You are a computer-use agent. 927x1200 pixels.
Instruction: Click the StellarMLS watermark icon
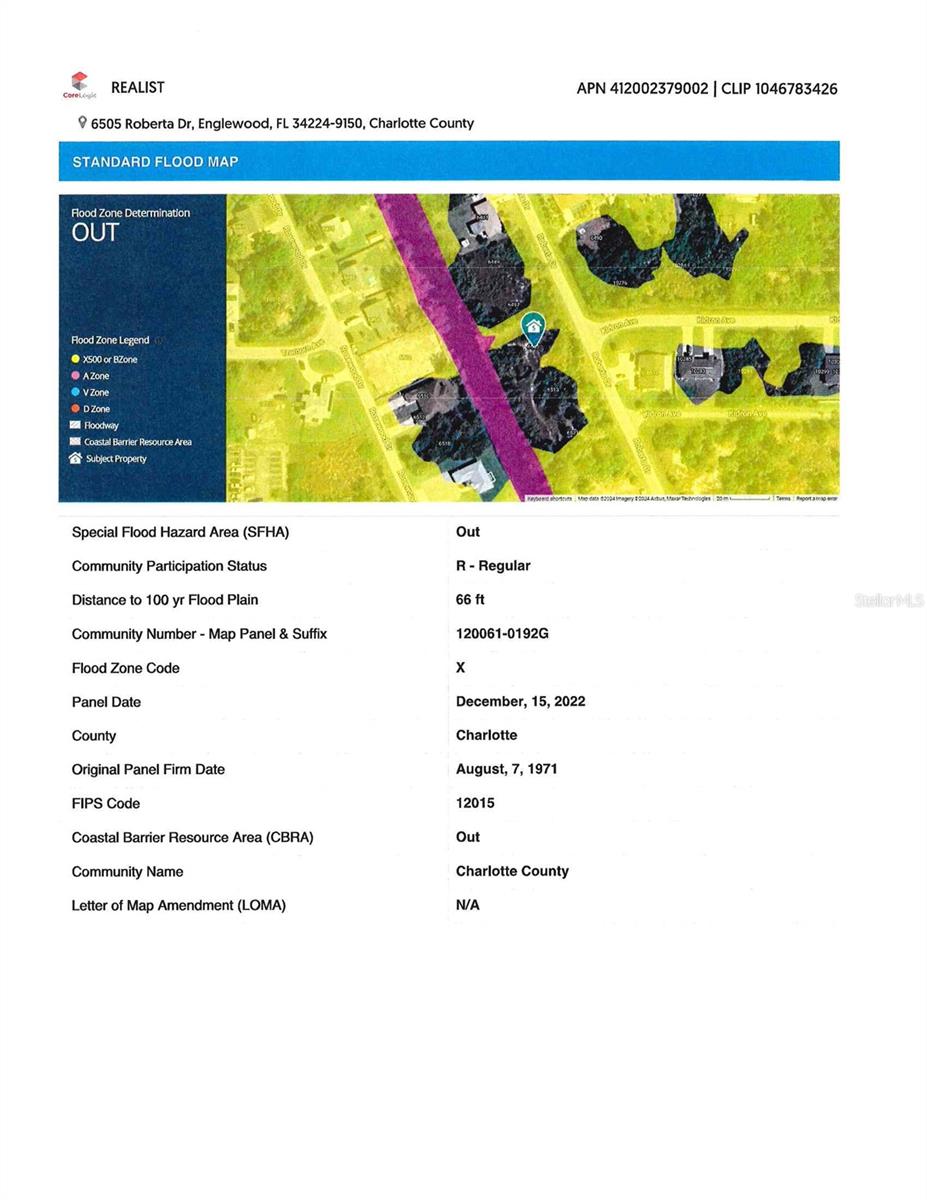click(x=888, y=599)
